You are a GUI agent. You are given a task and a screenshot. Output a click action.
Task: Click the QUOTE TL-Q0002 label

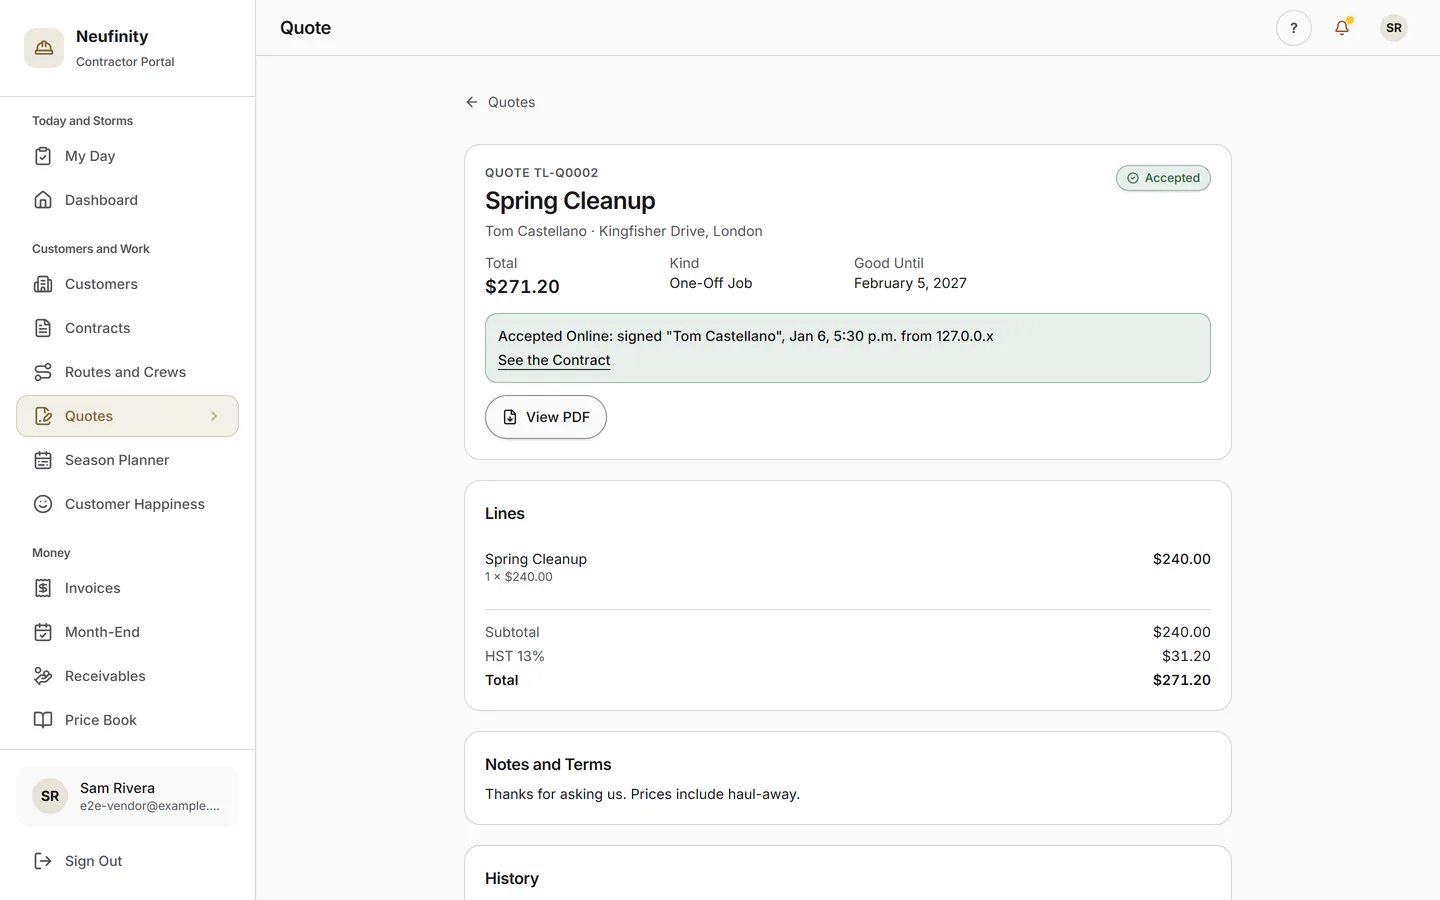pos(542,173)
